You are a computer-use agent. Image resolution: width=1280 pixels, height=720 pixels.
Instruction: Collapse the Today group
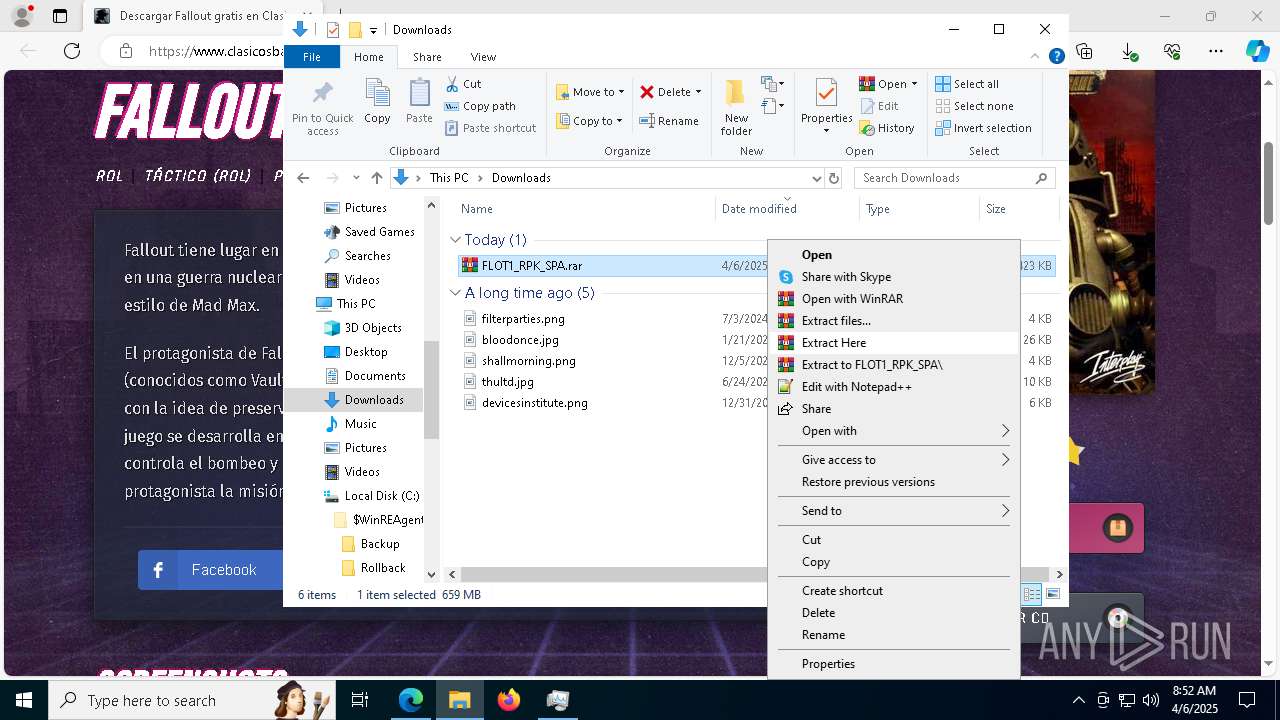(x=455, y=240)
